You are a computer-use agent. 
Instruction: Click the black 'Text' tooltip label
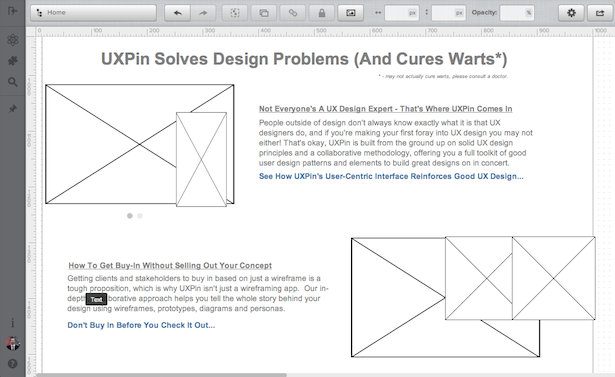96,299
